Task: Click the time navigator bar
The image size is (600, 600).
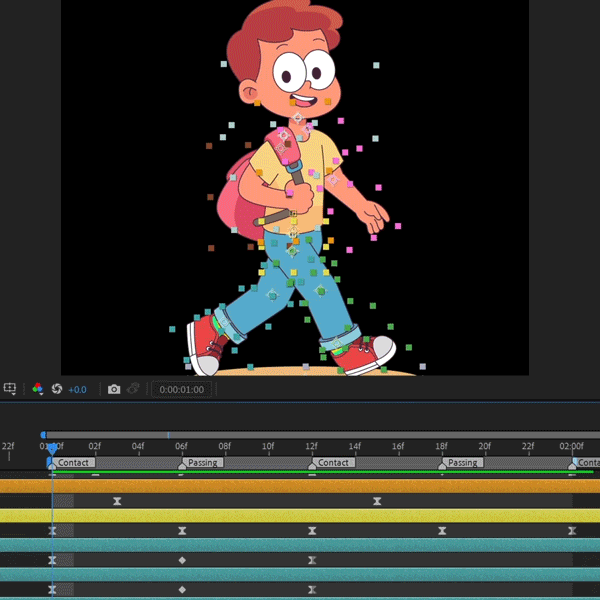Action: pos(323,435)
